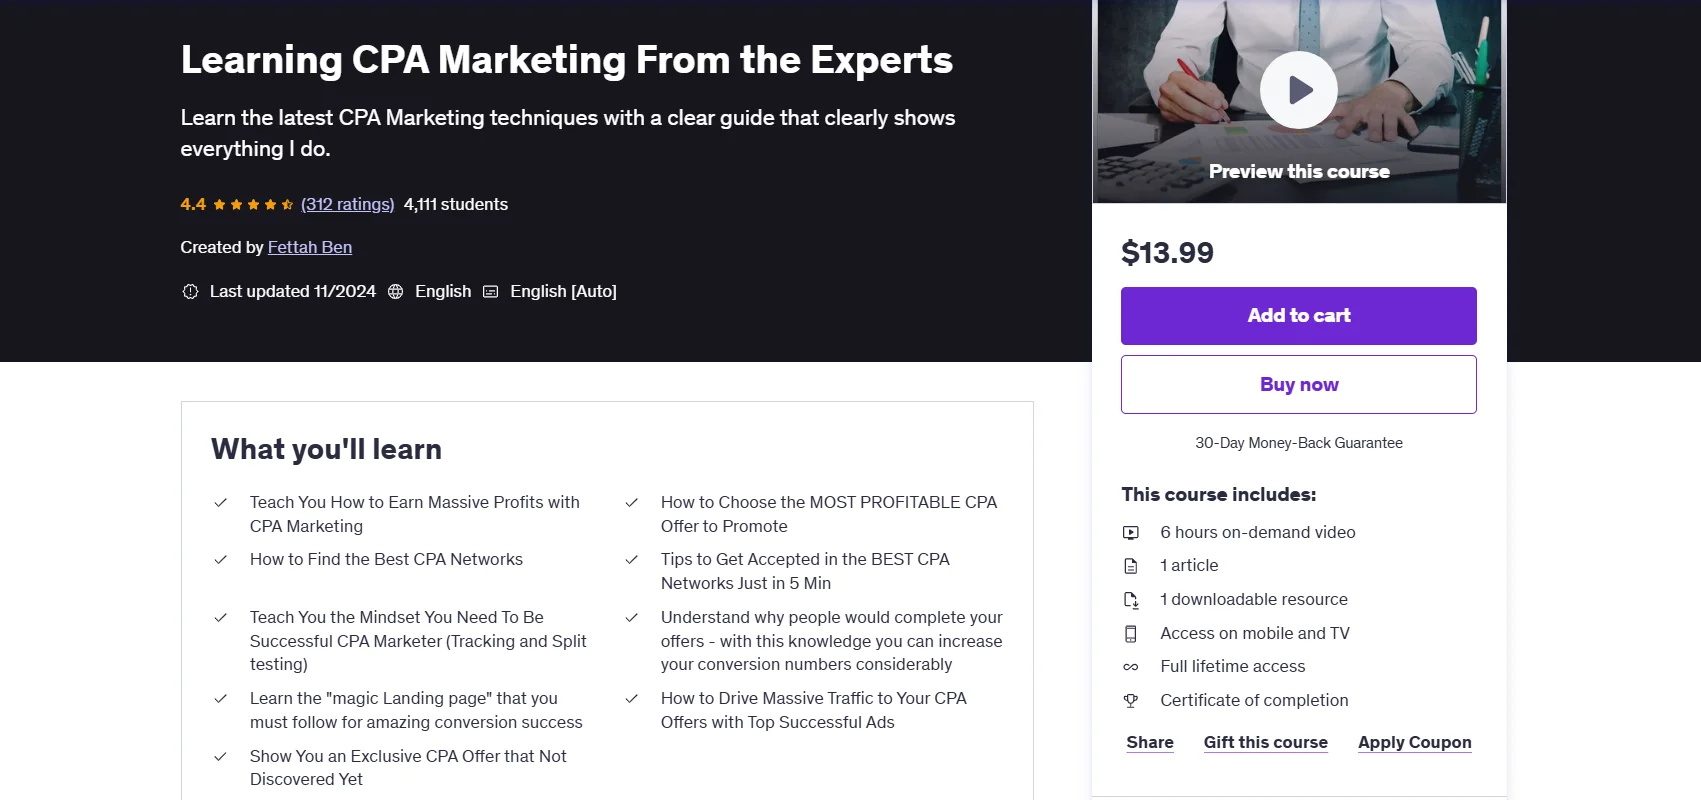1701x800 pixels.
Task: Click the play button to preview the course
Action: [x=1298, y=89]
